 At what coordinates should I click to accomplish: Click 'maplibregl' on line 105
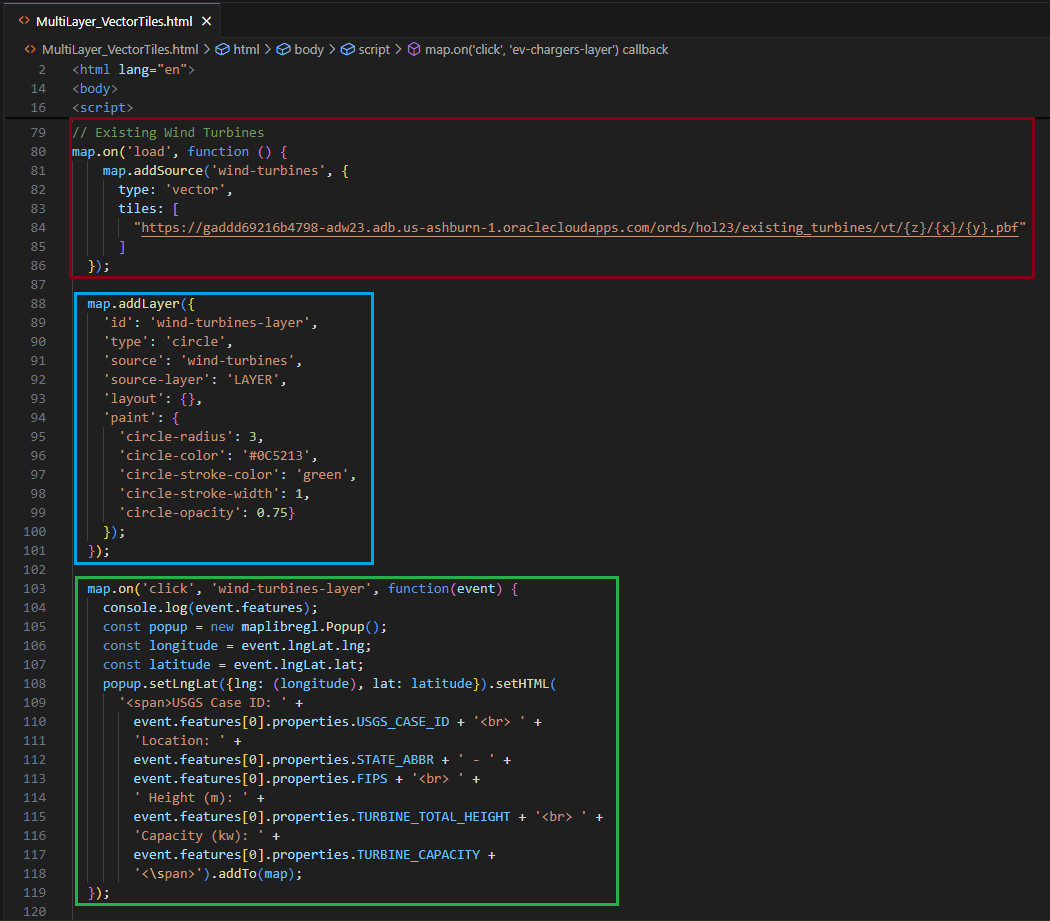pos(280,626)
